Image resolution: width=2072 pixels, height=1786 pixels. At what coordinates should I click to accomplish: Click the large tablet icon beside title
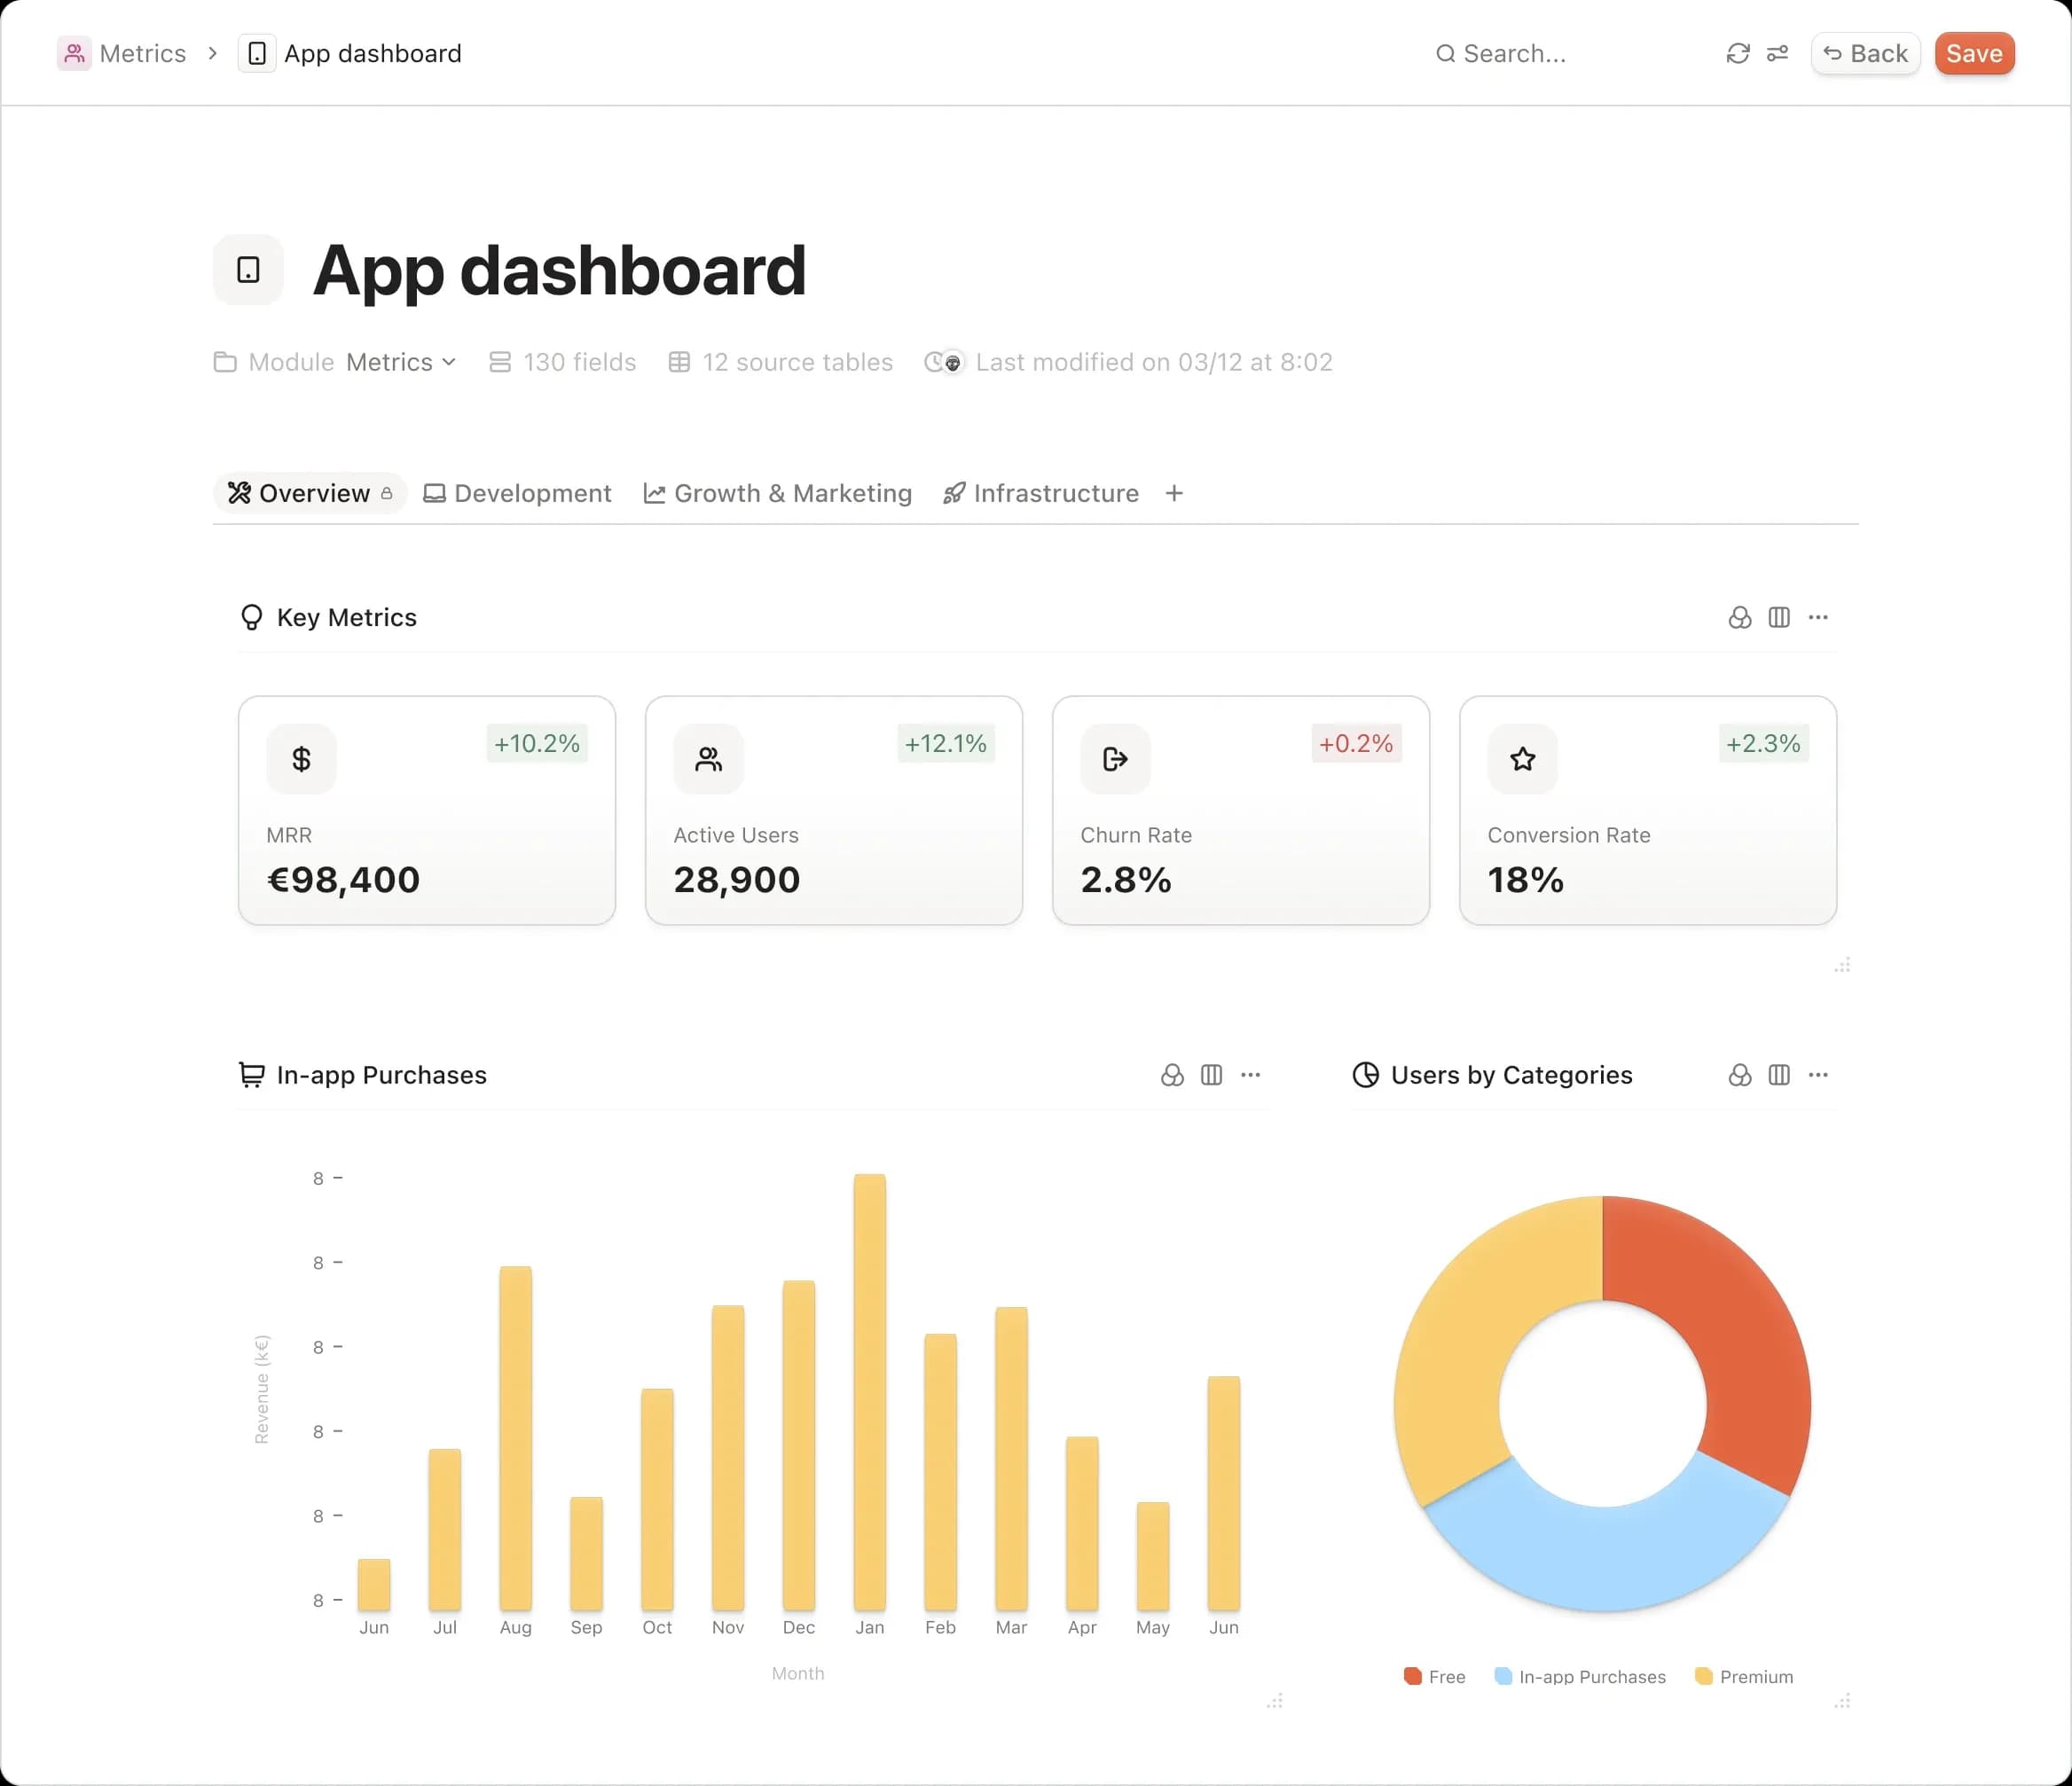(x=248, y=270)
